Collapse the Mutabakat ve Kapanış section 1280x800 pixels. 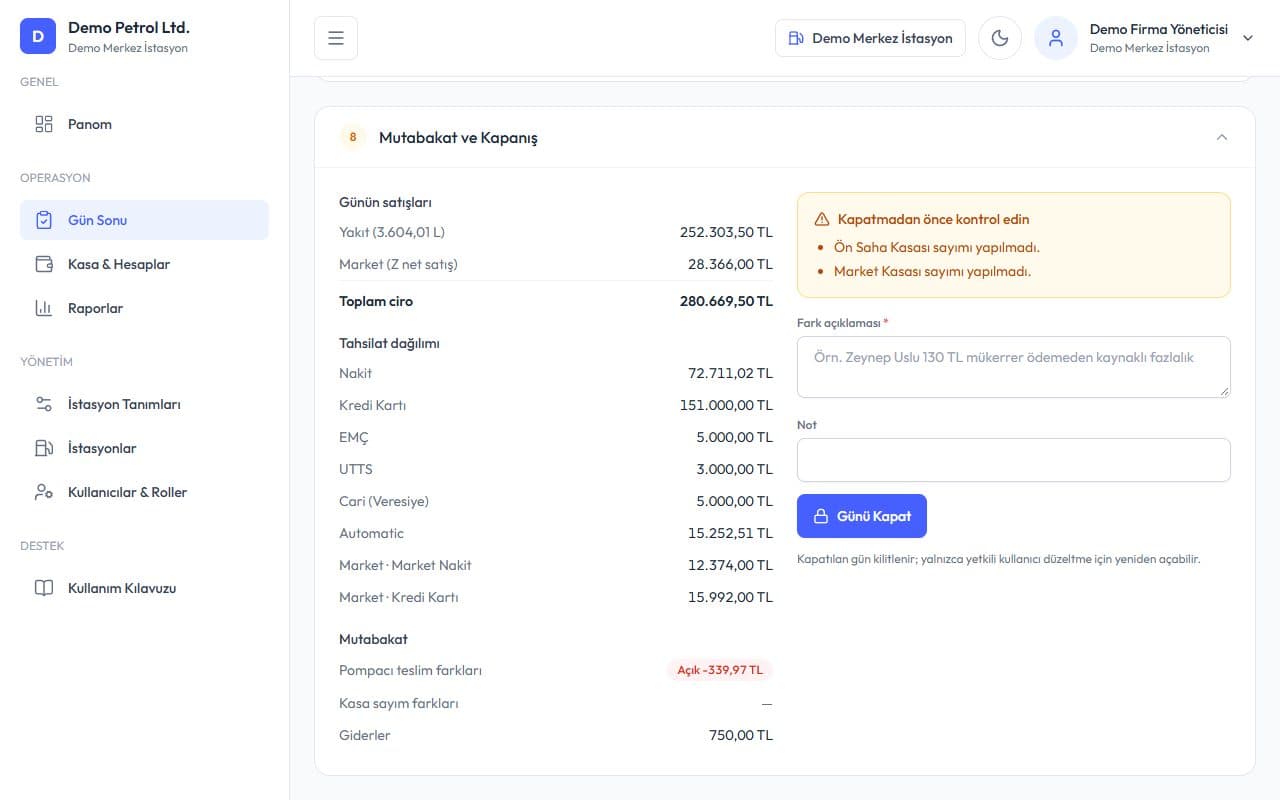(x=1222, y=137)
